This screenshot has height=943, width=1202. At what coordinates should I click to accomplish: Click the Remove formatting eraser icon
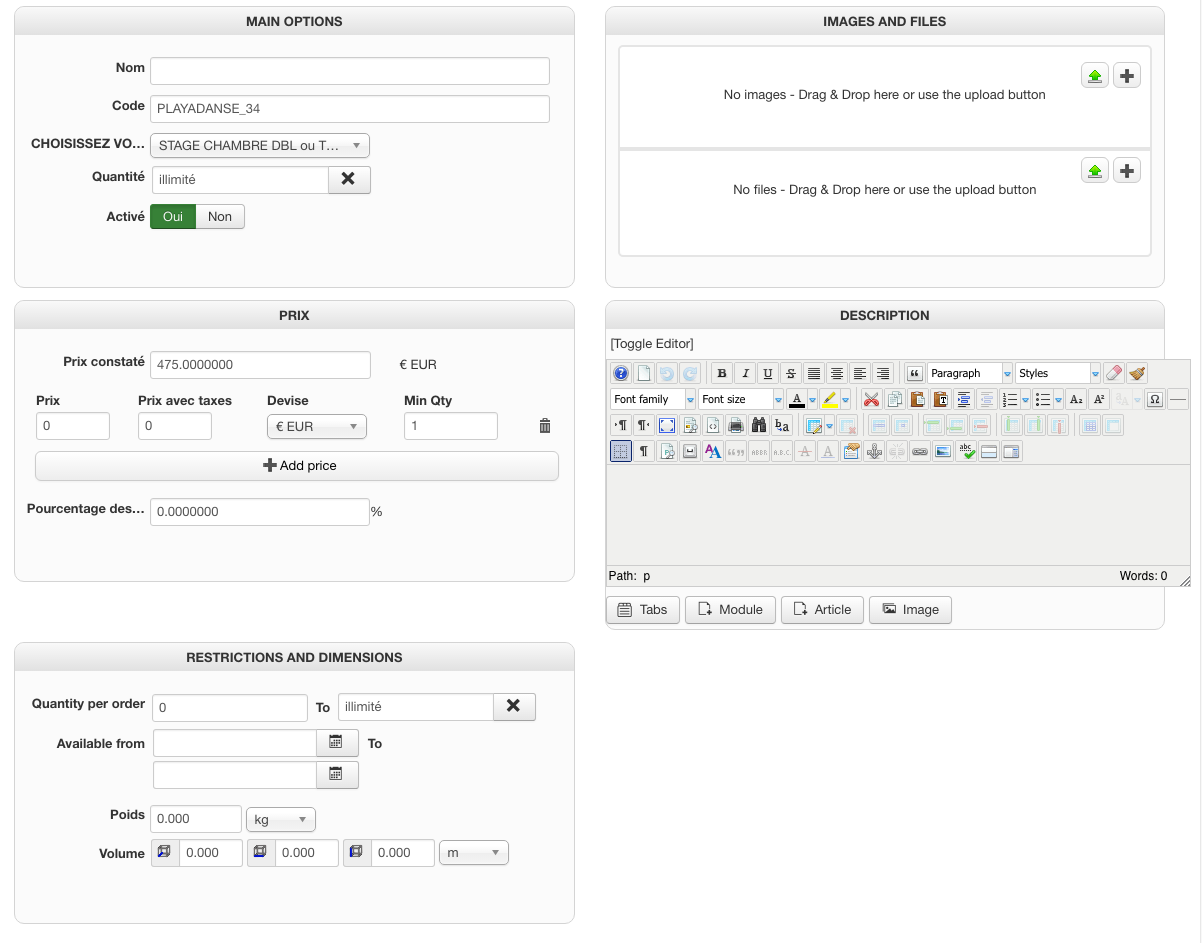pyautogui.click(x=1114, y=373)
